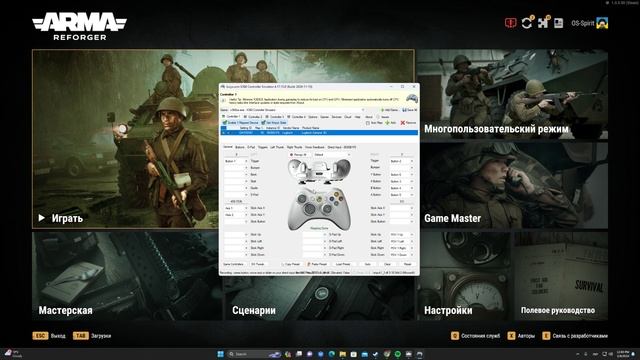Expand the left Stick Axis X dropdown
The image size is (640, 360).
[246, 208]
